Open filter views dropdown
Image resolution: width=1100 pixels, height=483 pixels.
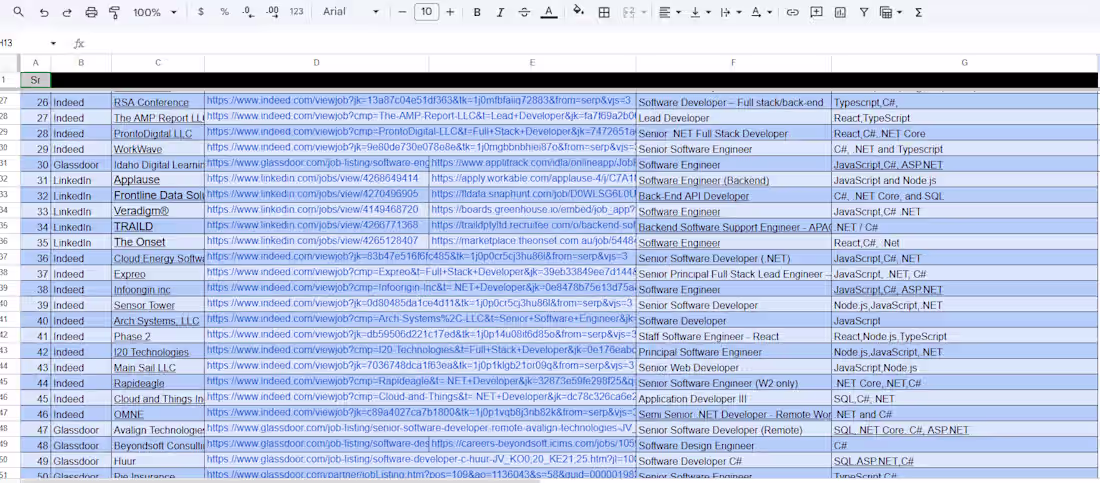[891, 12]
